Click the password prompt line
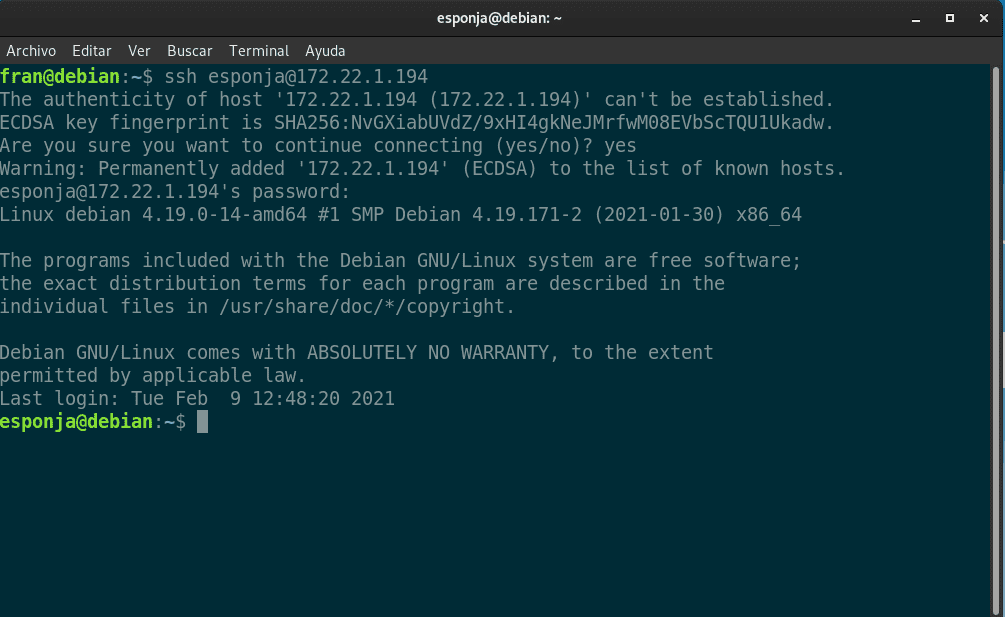 coord(175,192)
